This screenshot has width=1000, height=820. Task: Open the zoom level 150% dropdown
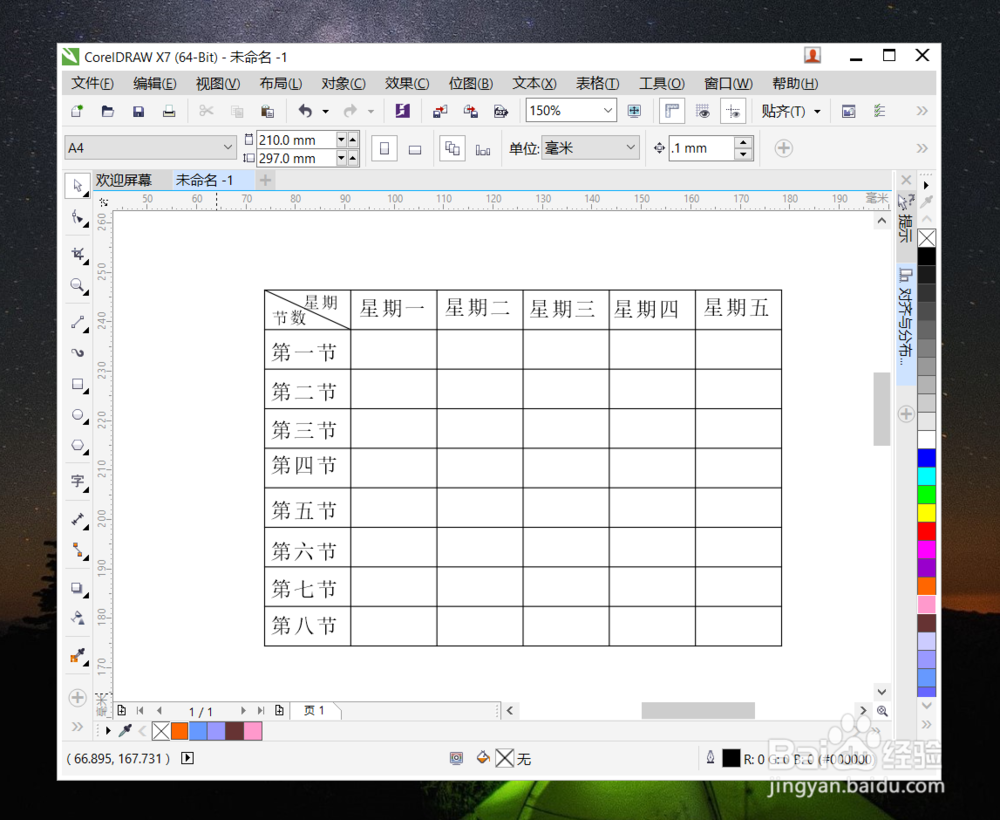pos(607,110)
